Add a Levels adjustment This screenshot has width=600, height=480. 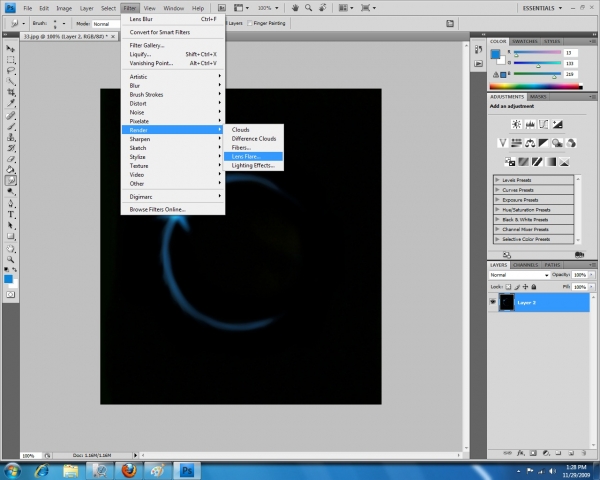[530, 124]
